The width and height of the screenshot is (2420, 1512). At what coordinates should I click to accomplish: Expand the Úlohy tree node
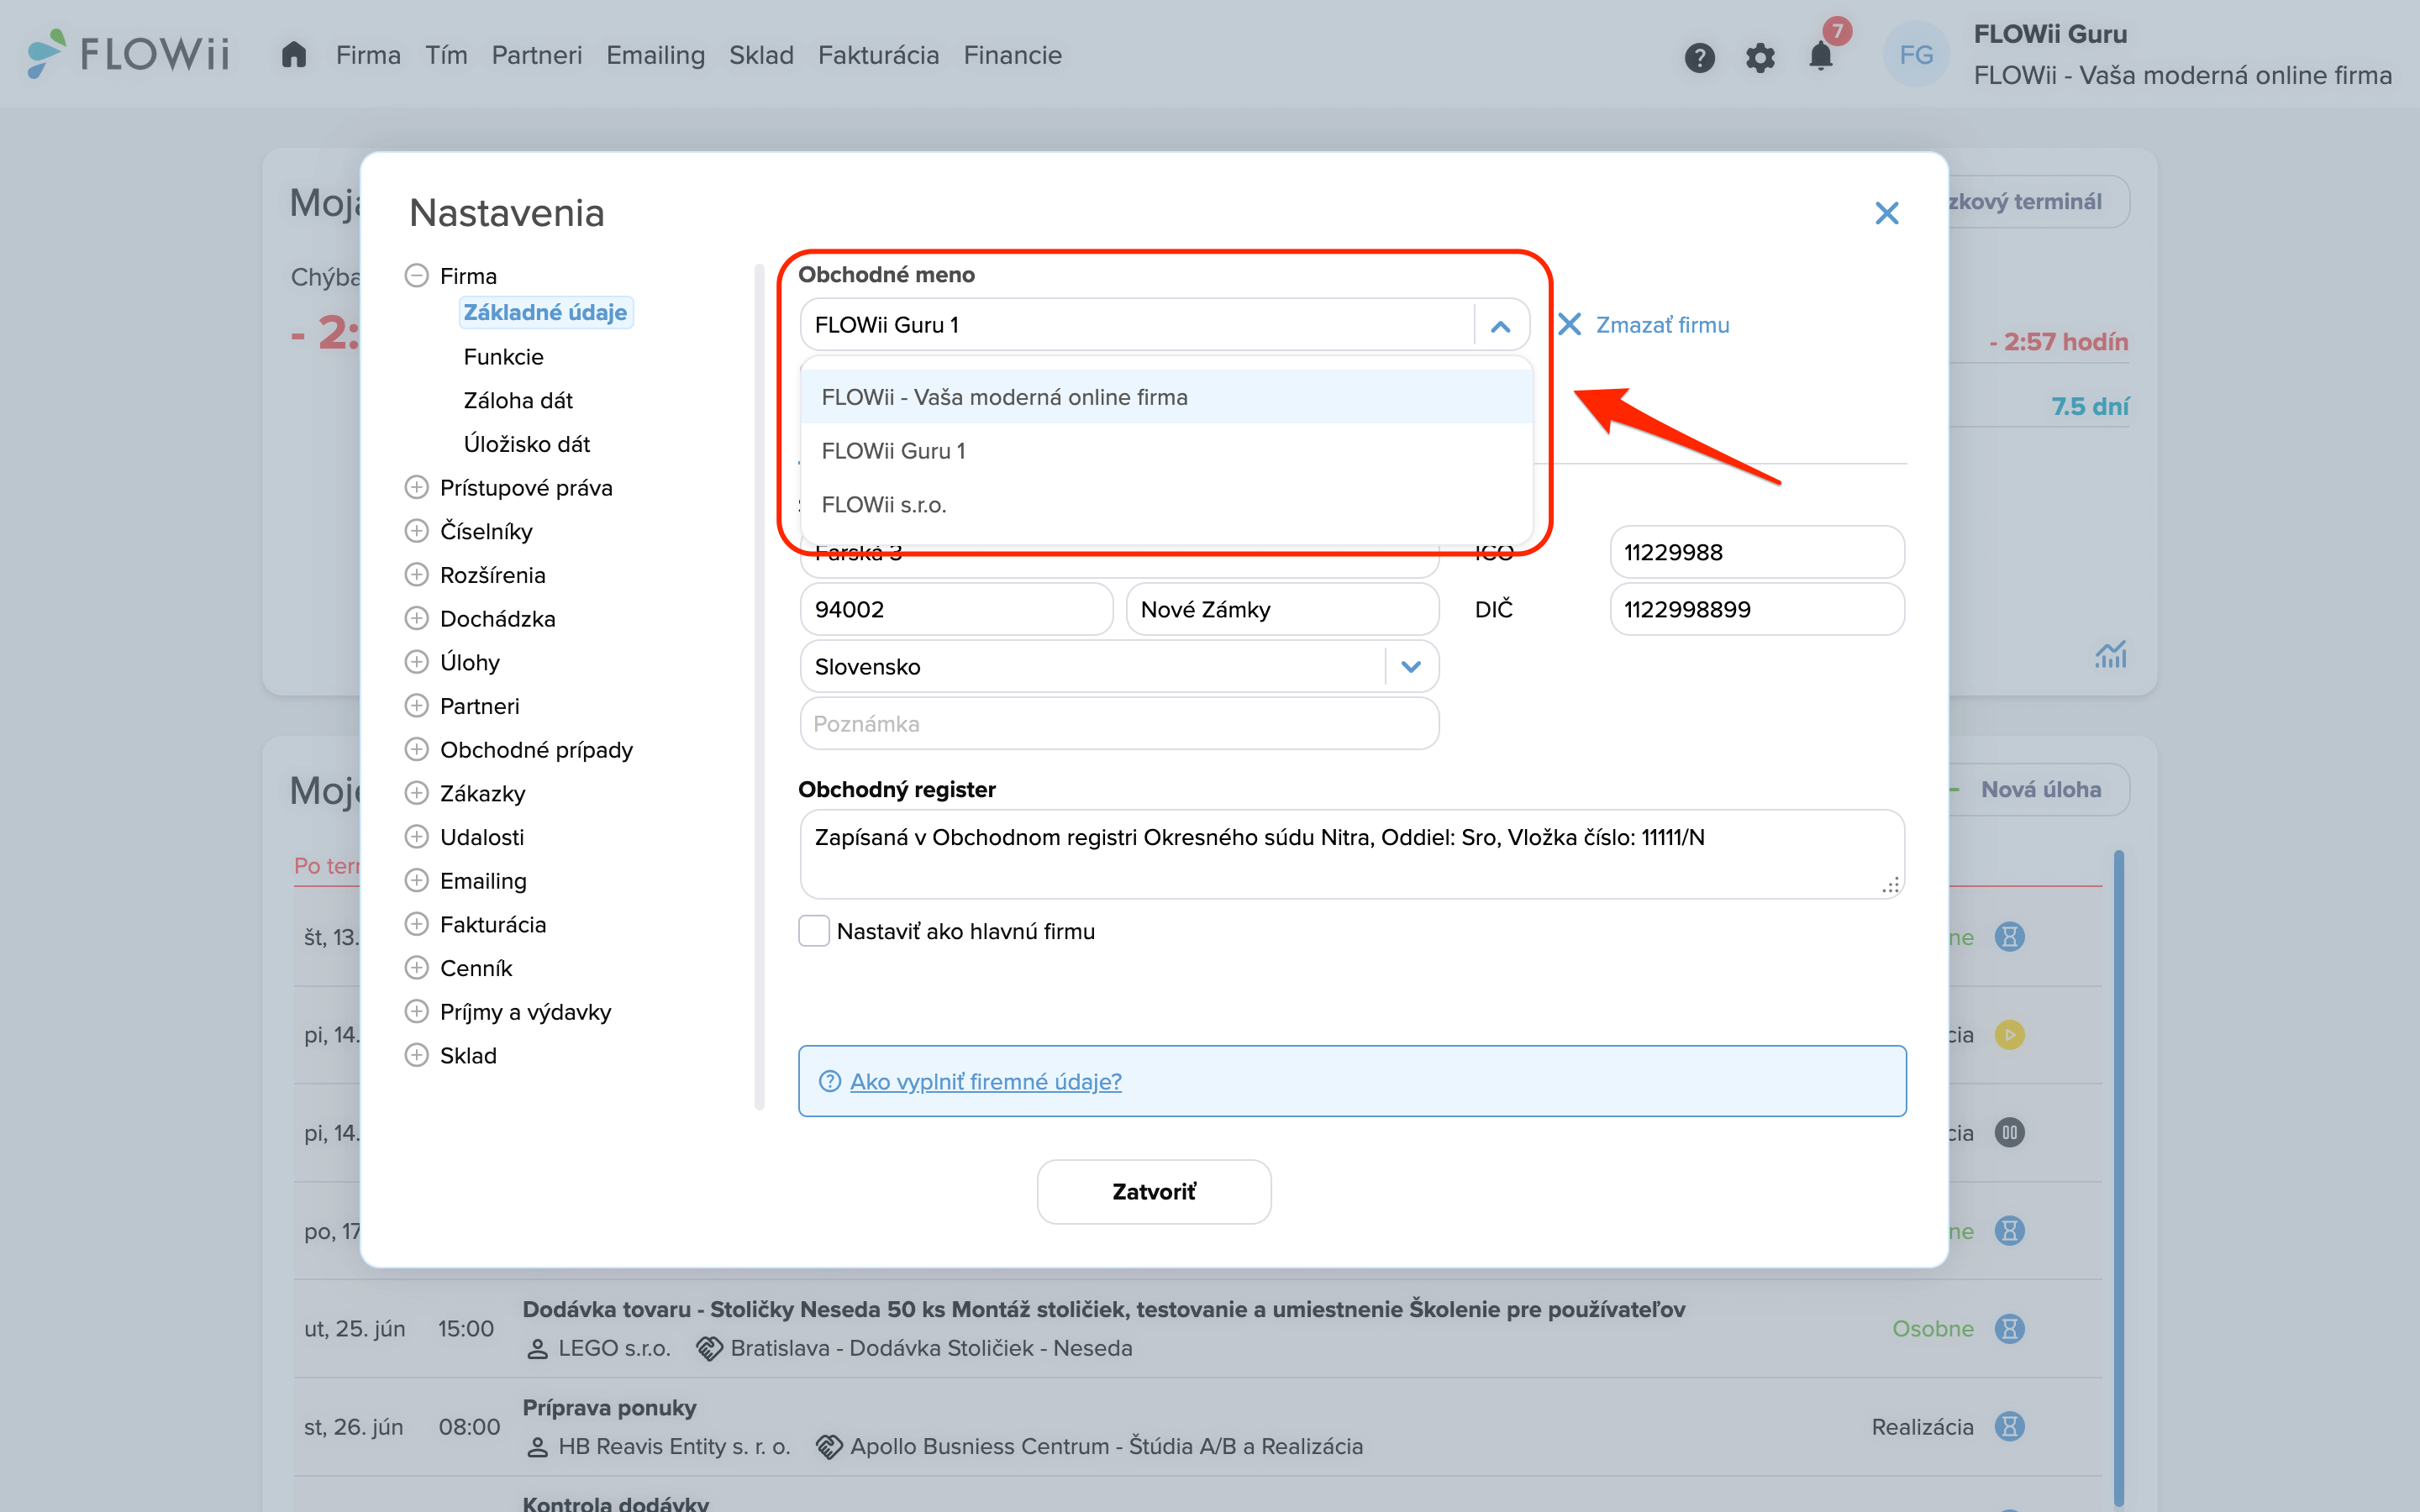(416, 662)
